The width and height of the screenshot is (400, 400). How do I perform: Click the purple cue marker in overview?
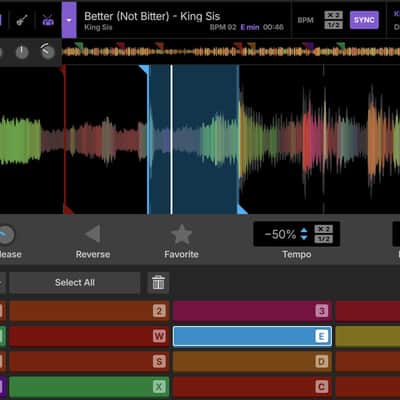[x=309, y=46]
